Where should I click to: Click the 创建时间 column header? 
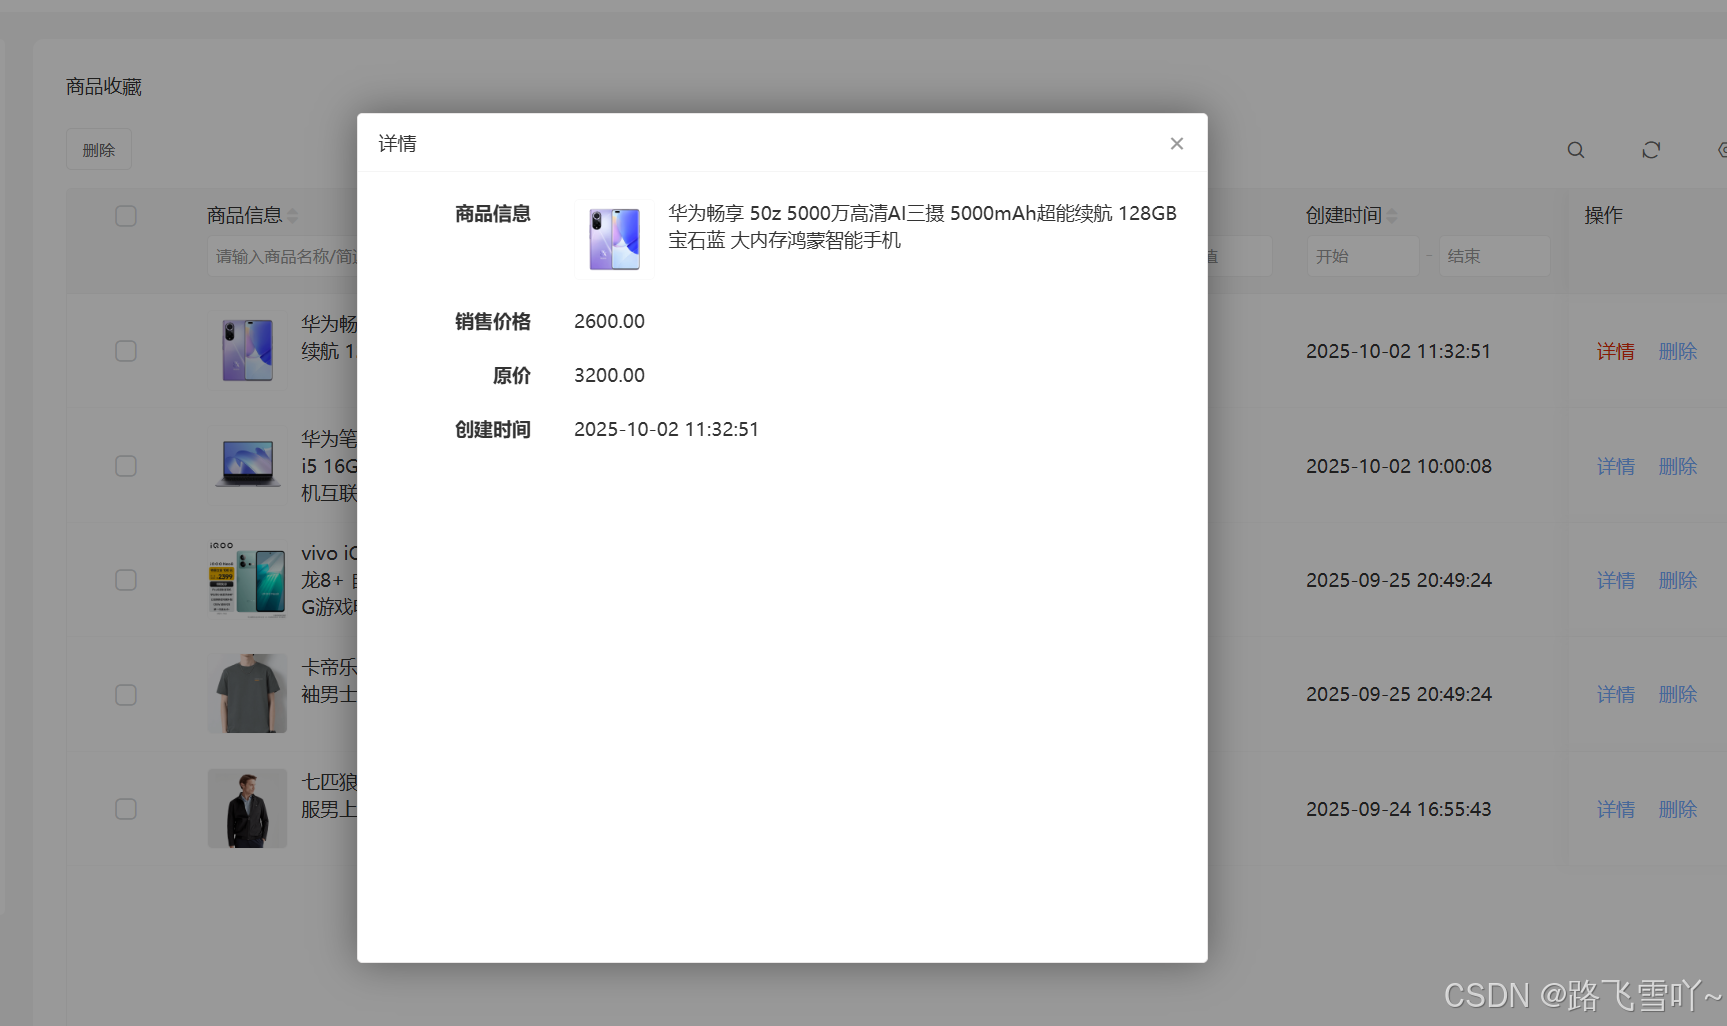tap(1343, 216)
